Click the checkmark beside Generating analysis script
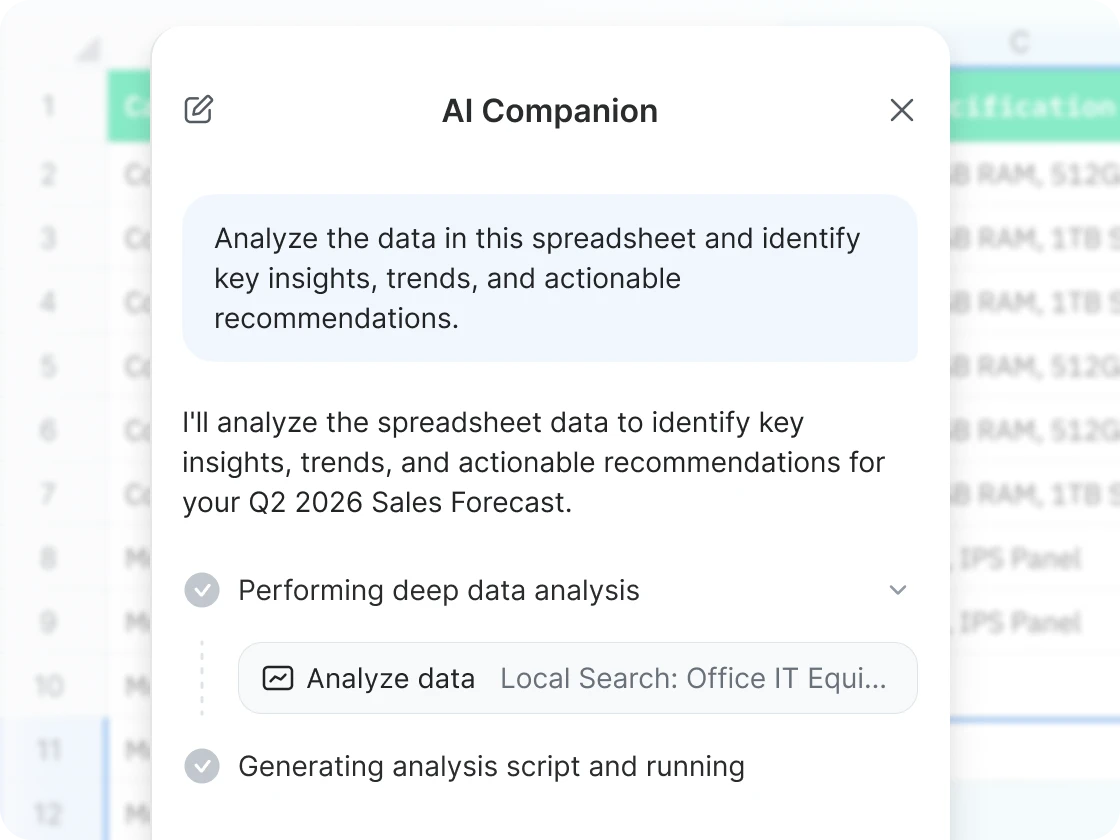The image size is (1120, 840). coord(202,766)
